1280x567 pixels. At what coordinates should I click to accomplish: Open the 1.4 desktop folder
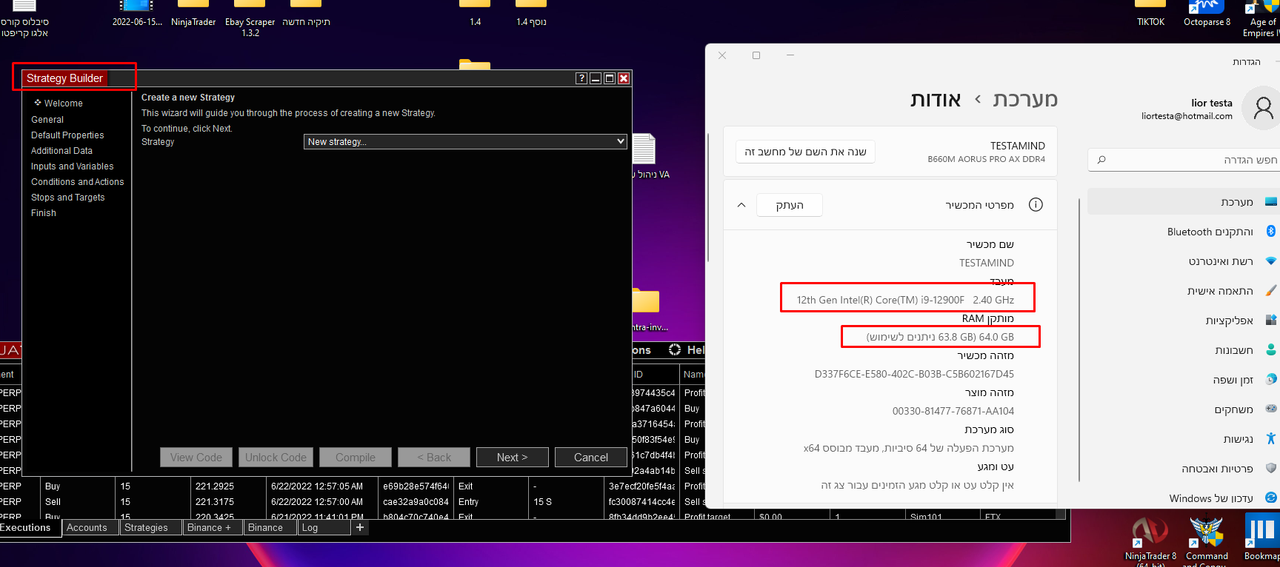click(x=475, y=13)
